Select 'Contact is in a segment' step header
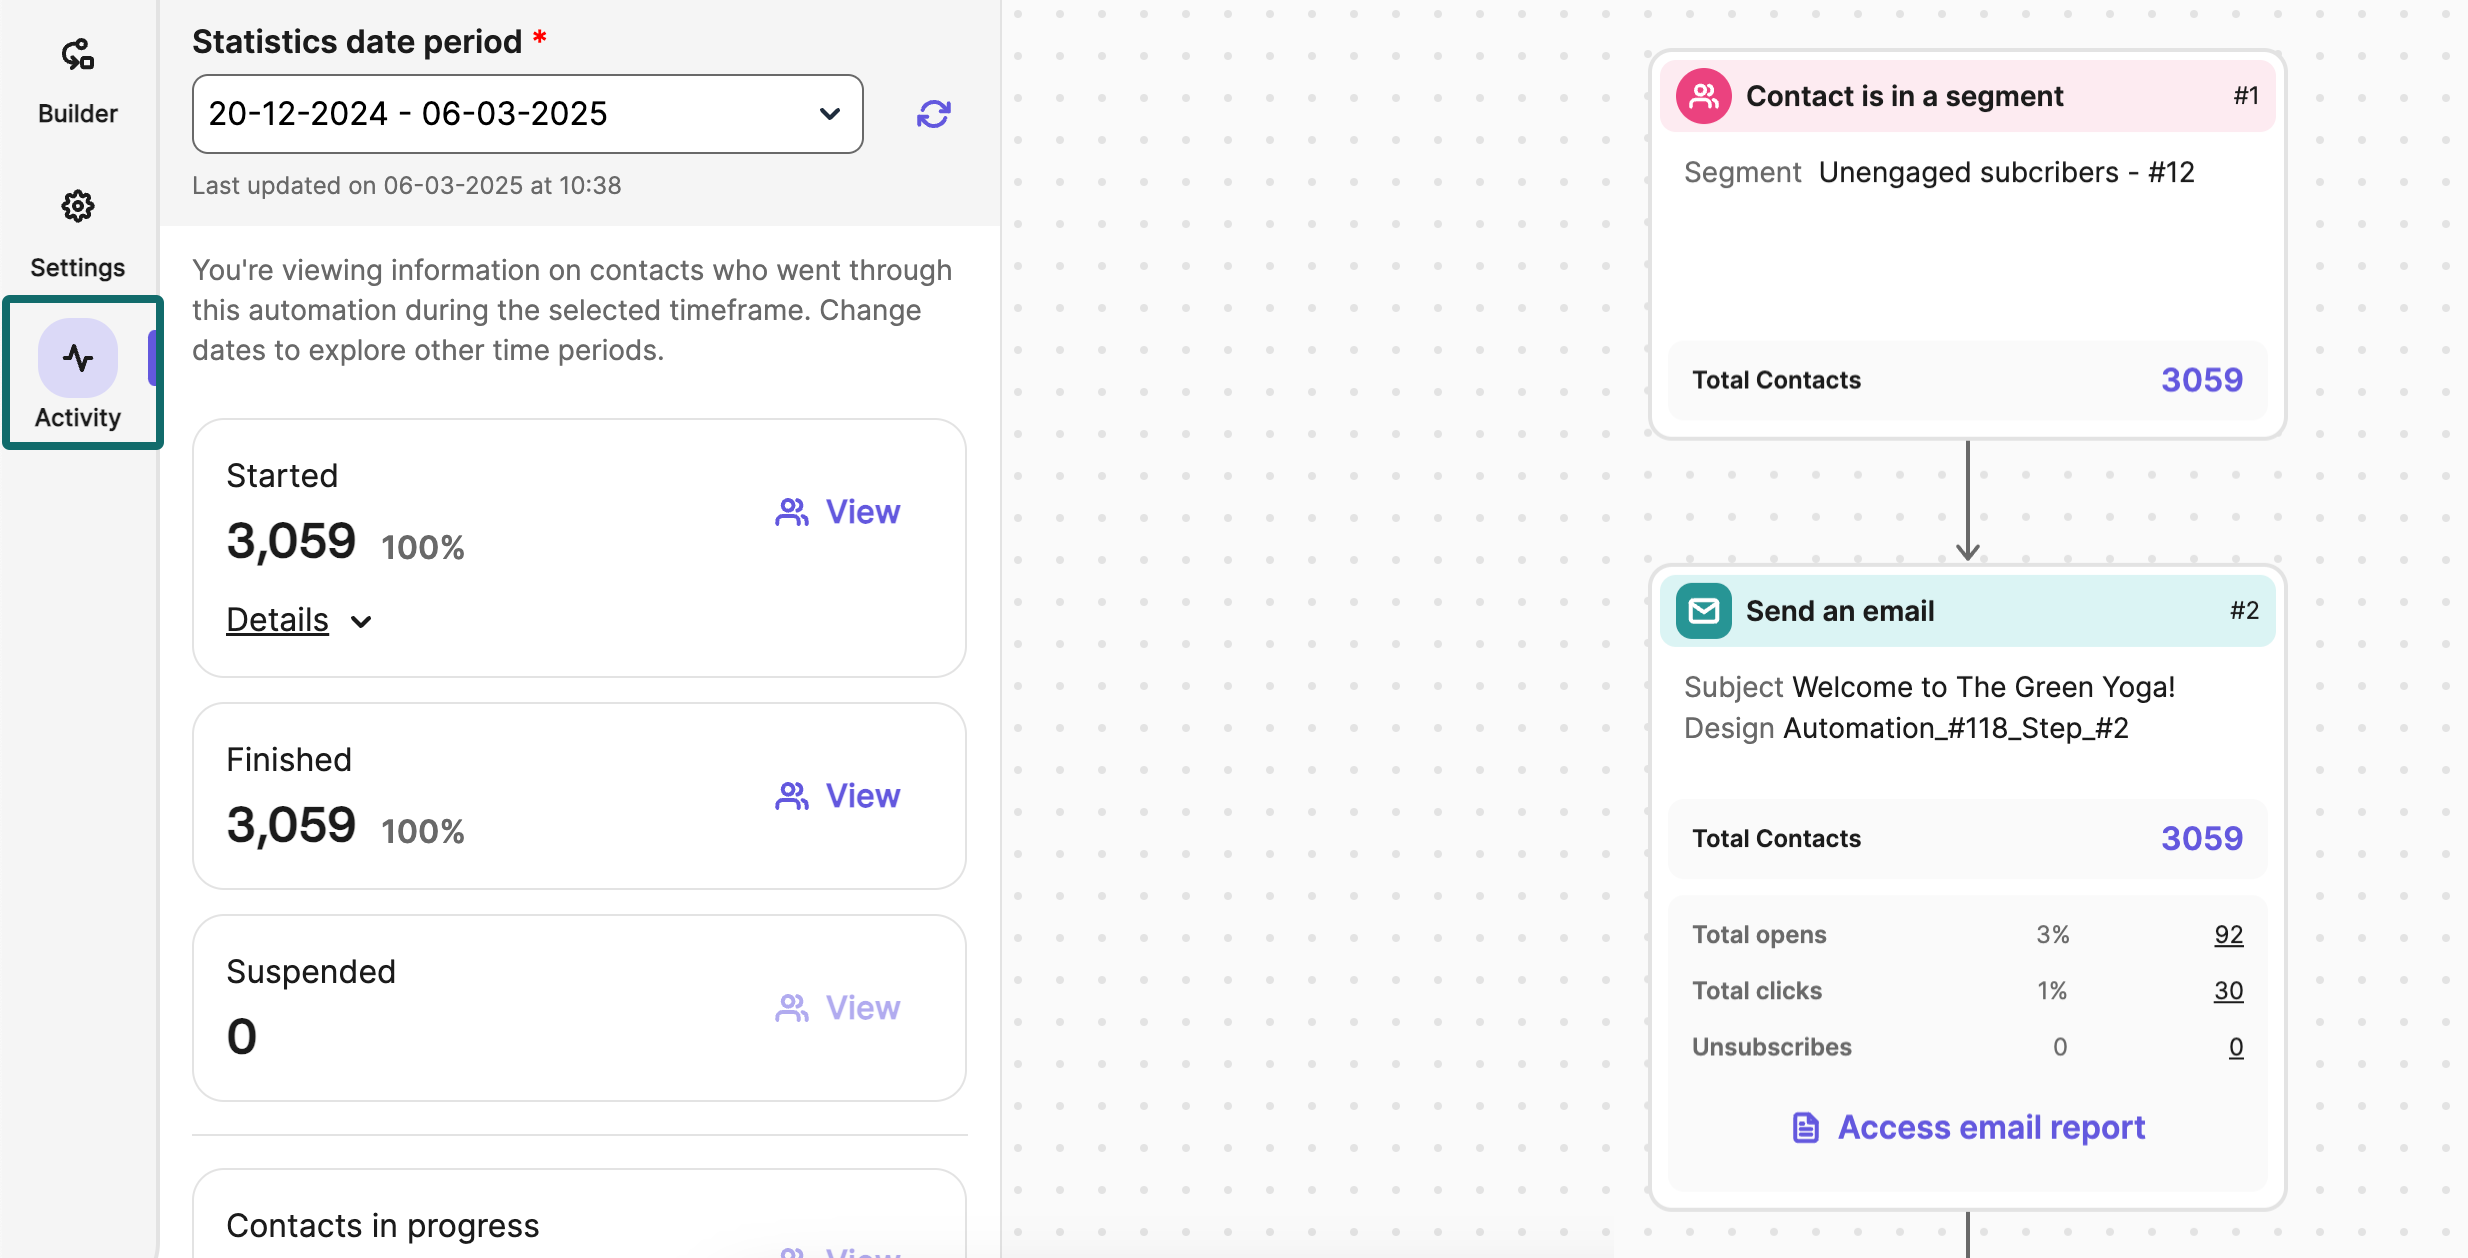This screenshot has height=1258, width=2468. [x=1968, y=96]
